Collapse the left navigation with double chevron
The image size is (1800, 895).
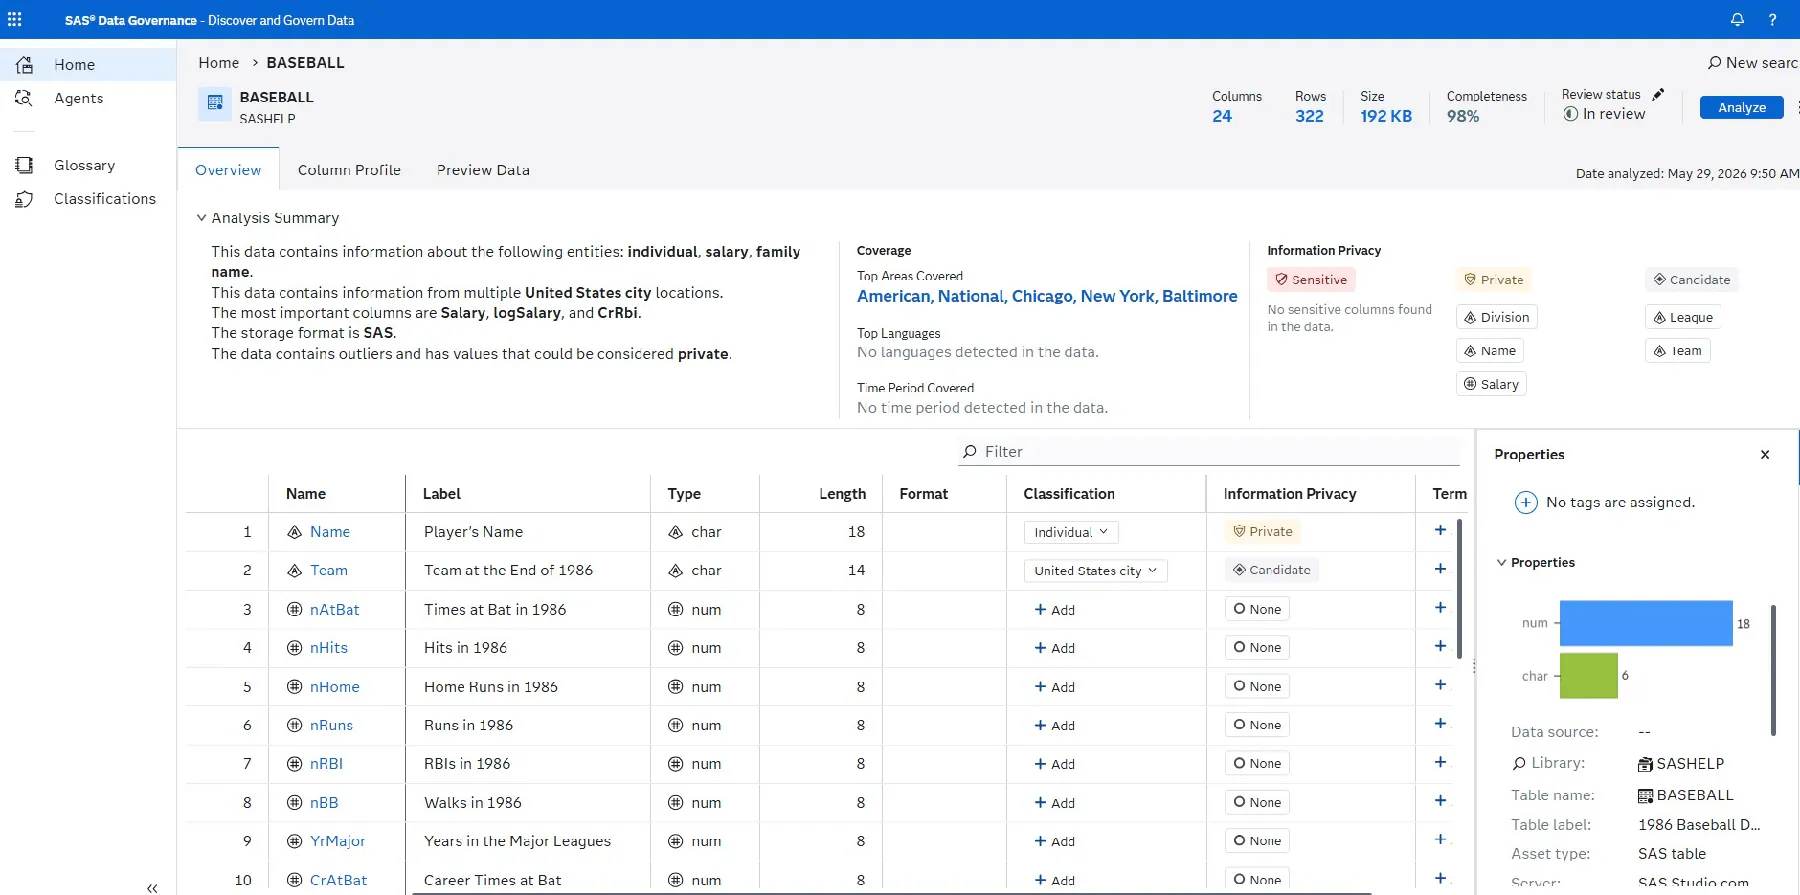[x=152, y=887]
